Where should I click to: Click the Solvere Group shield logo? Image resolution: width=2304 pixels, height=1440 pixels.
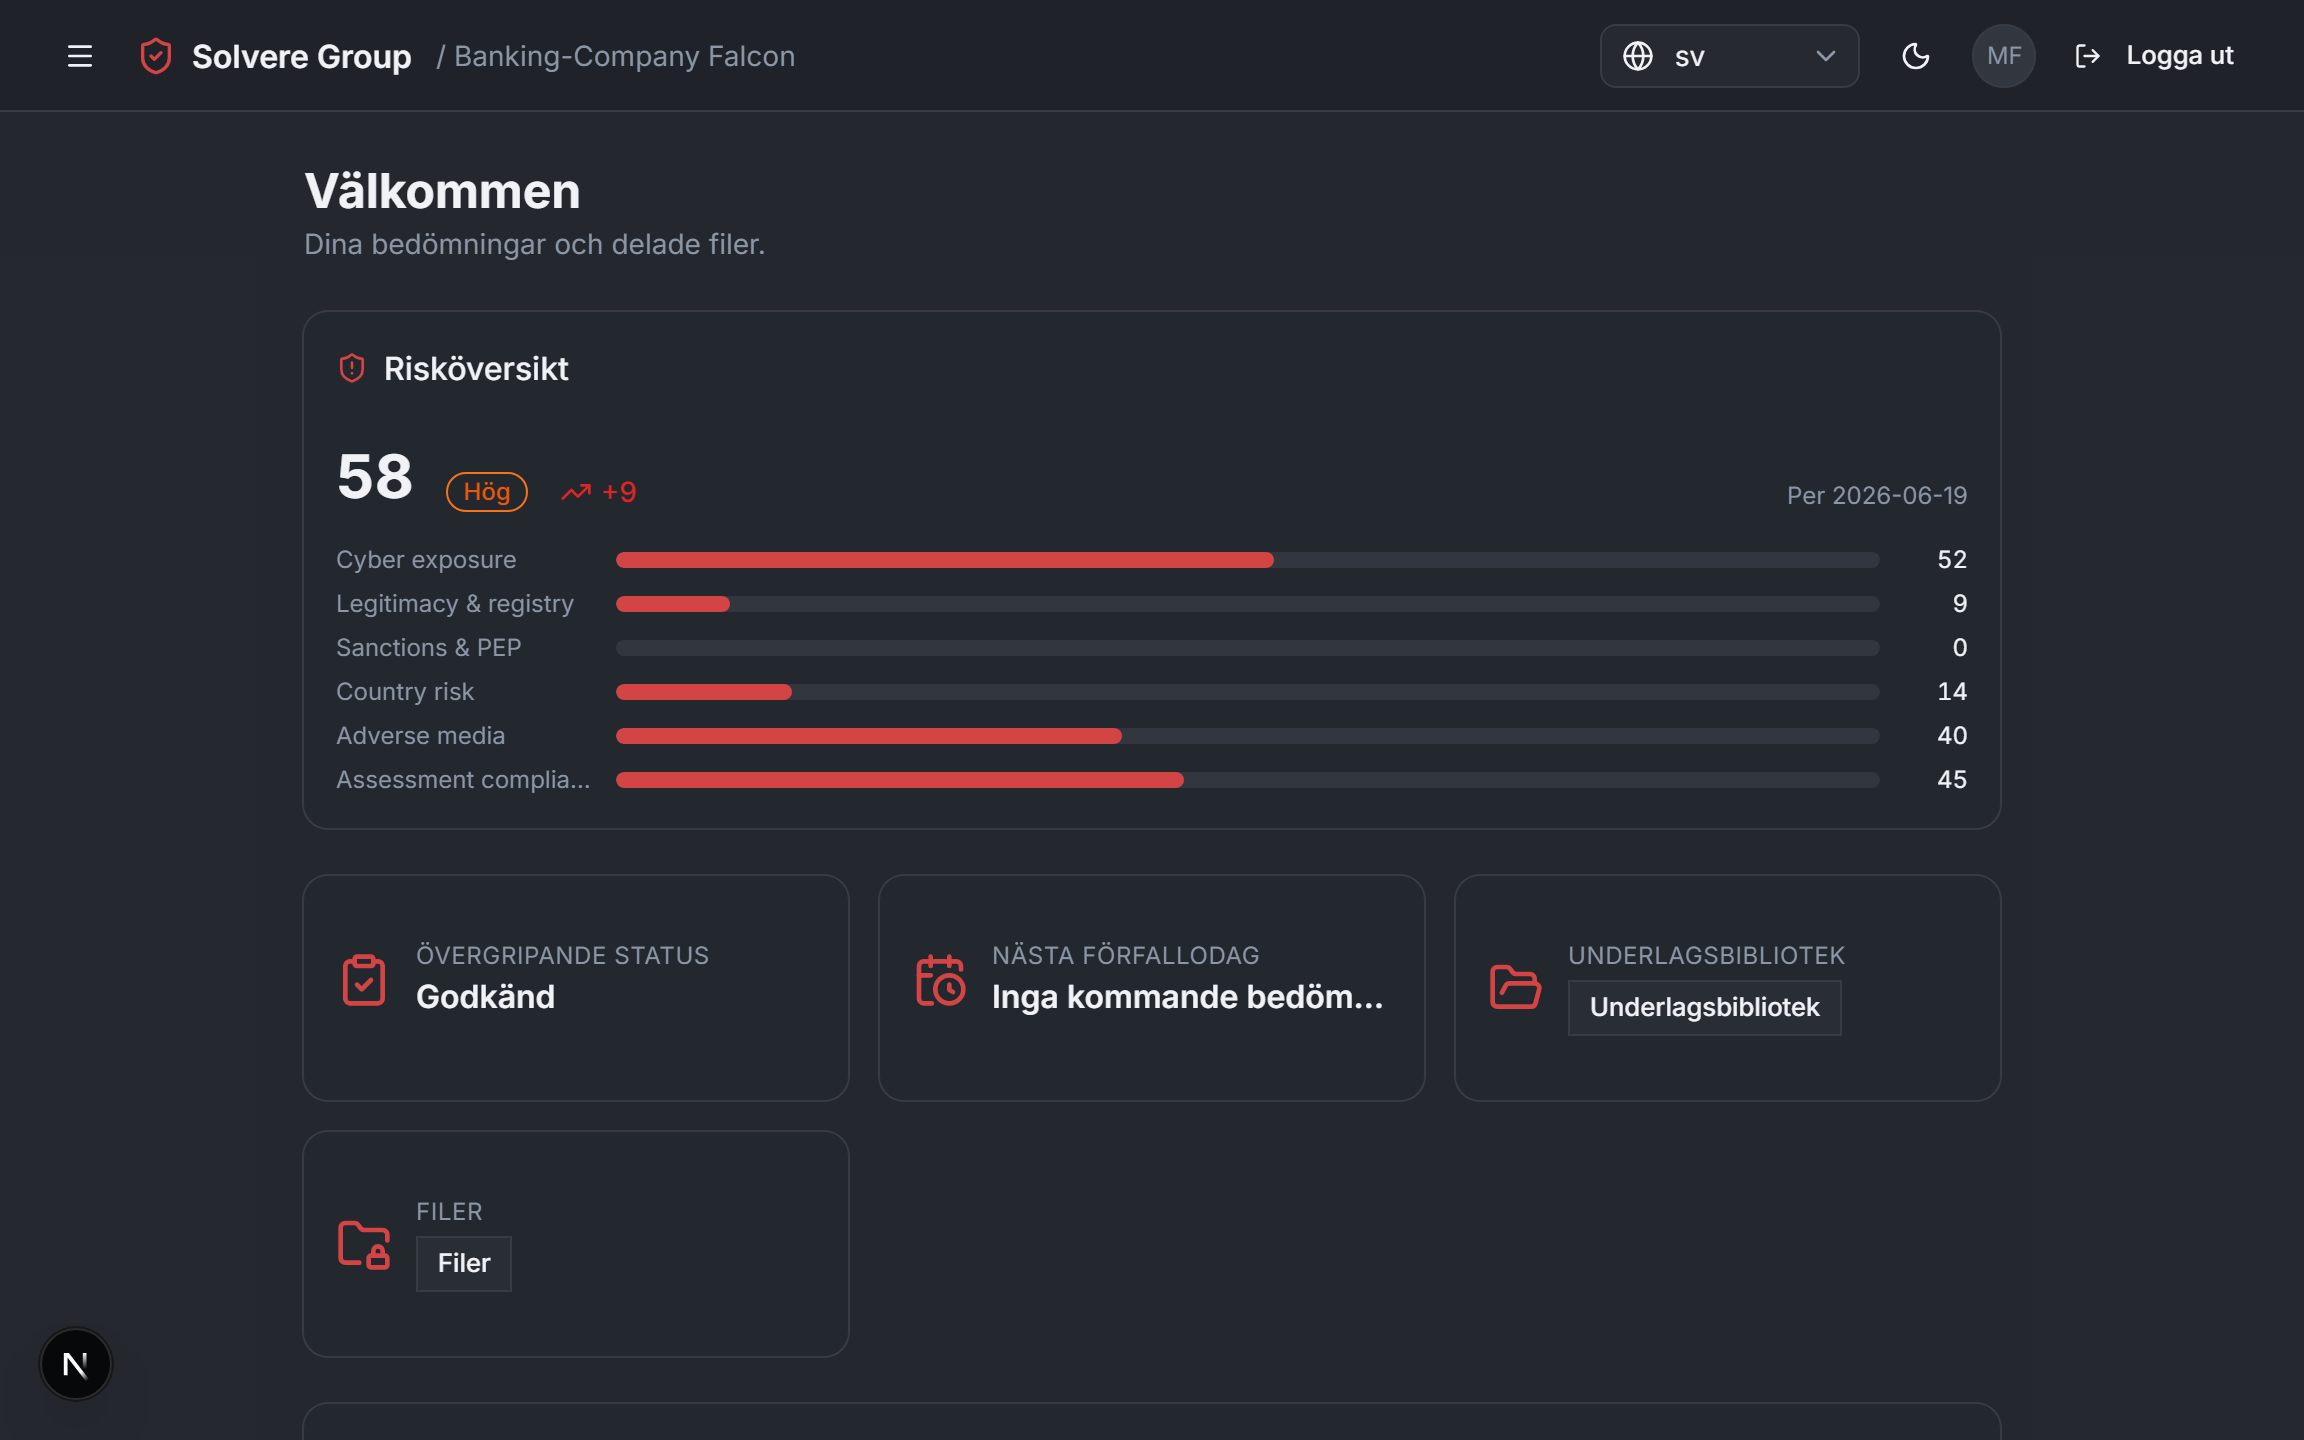[x=156, y=56]
